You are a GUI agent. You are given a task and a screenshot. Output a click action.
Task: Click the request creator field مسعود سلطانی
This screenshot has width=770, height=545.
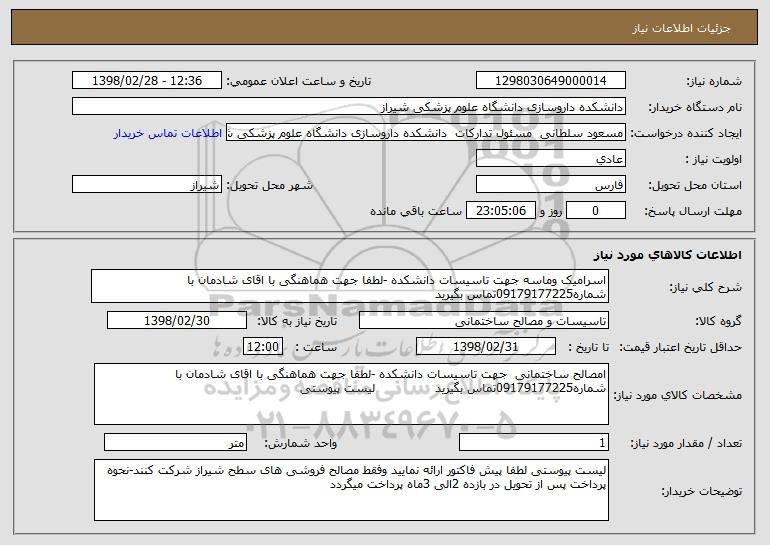pyautogui.click(x=426, y=133)
